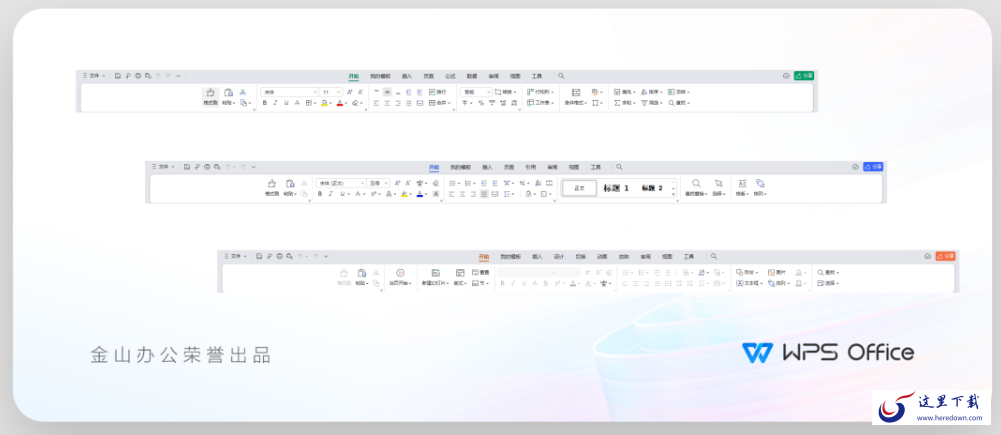Image resolution: width=1001 pixels, height=435 pixels.
Task: Toggle justify alignment in writer toolbar
Action: [484, 194]
